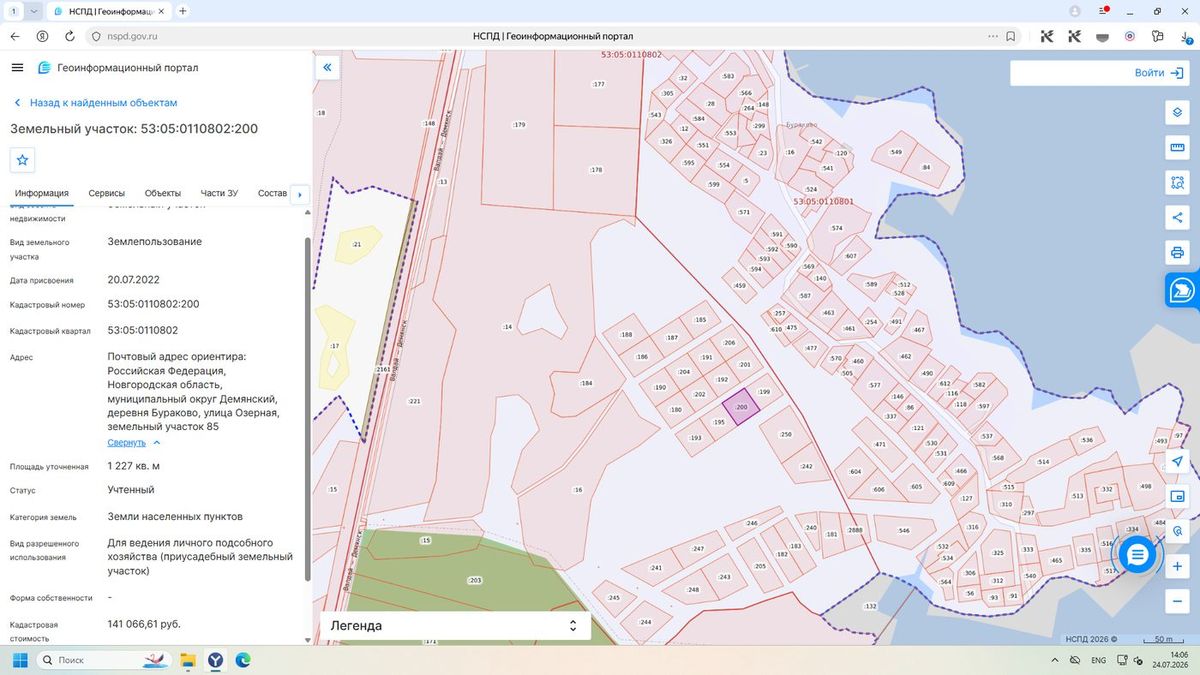Viewport: 1200px width, 675px height.
Task: Bookmark this page in address bar
Action: [1011, 36]
